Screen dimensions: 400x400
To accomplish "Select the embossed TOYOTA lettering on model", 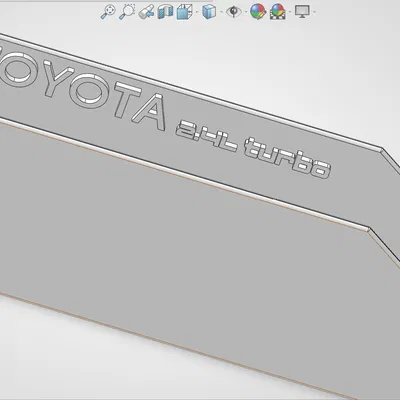I will click(x=83, y=89).
